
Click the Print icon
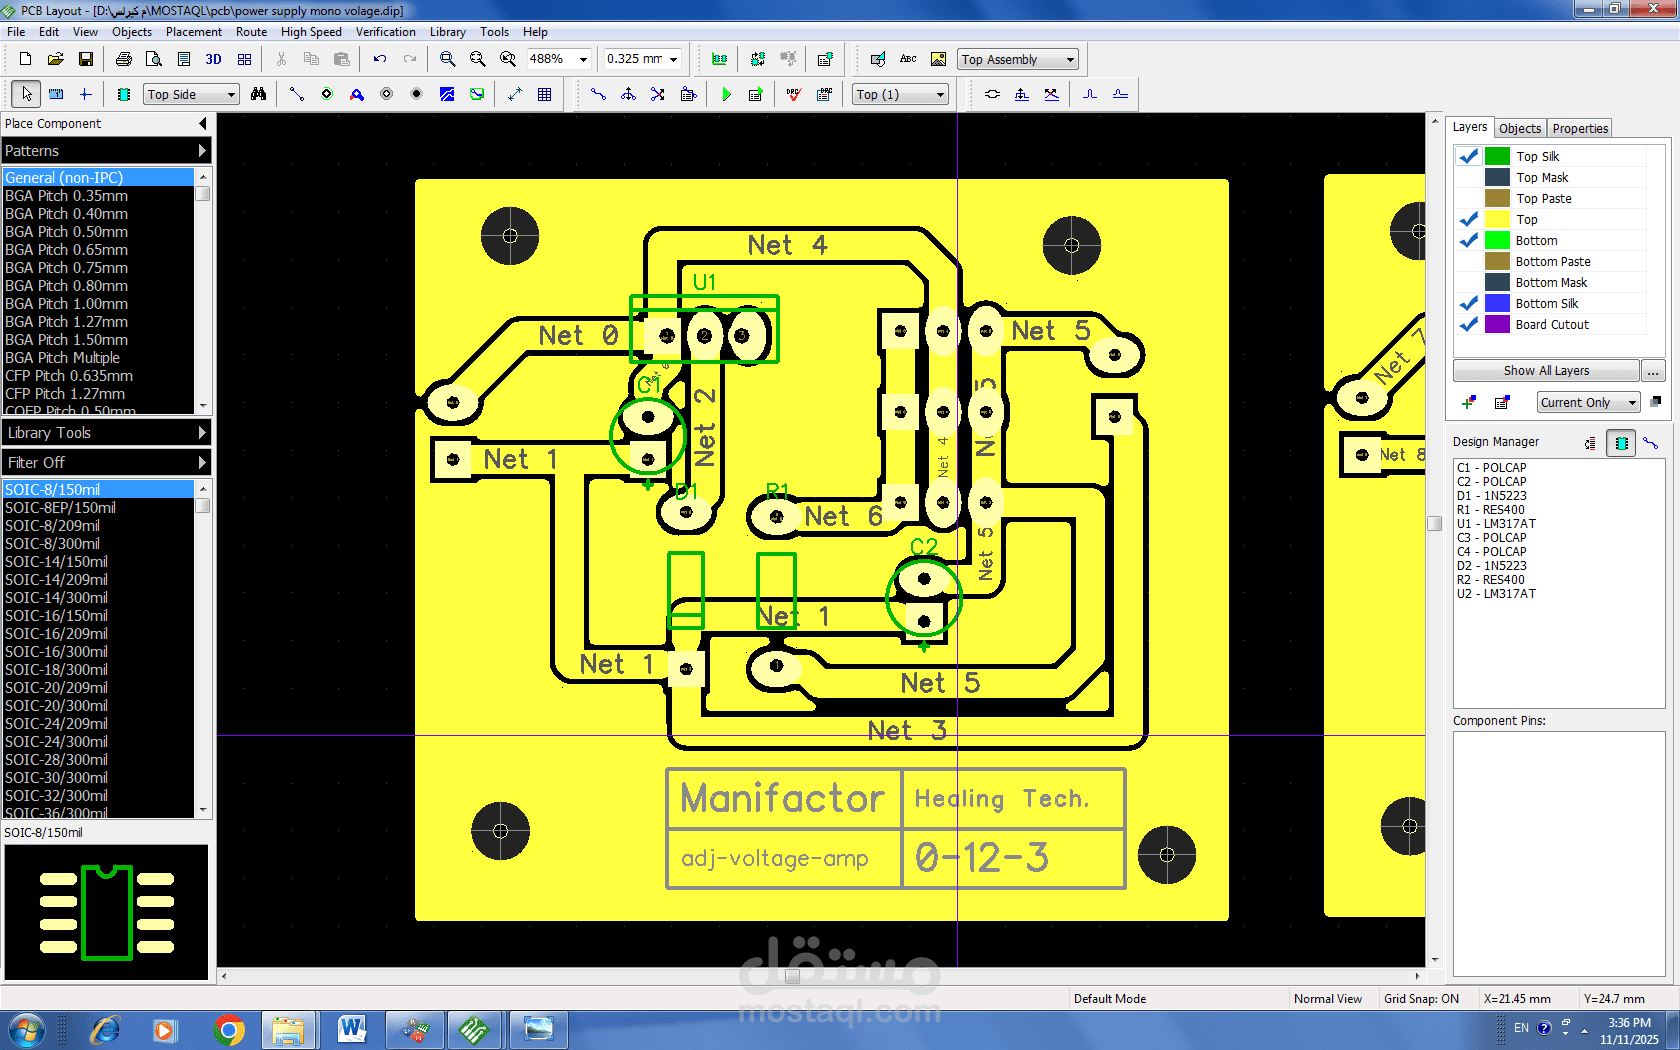(x=124, y=59)
